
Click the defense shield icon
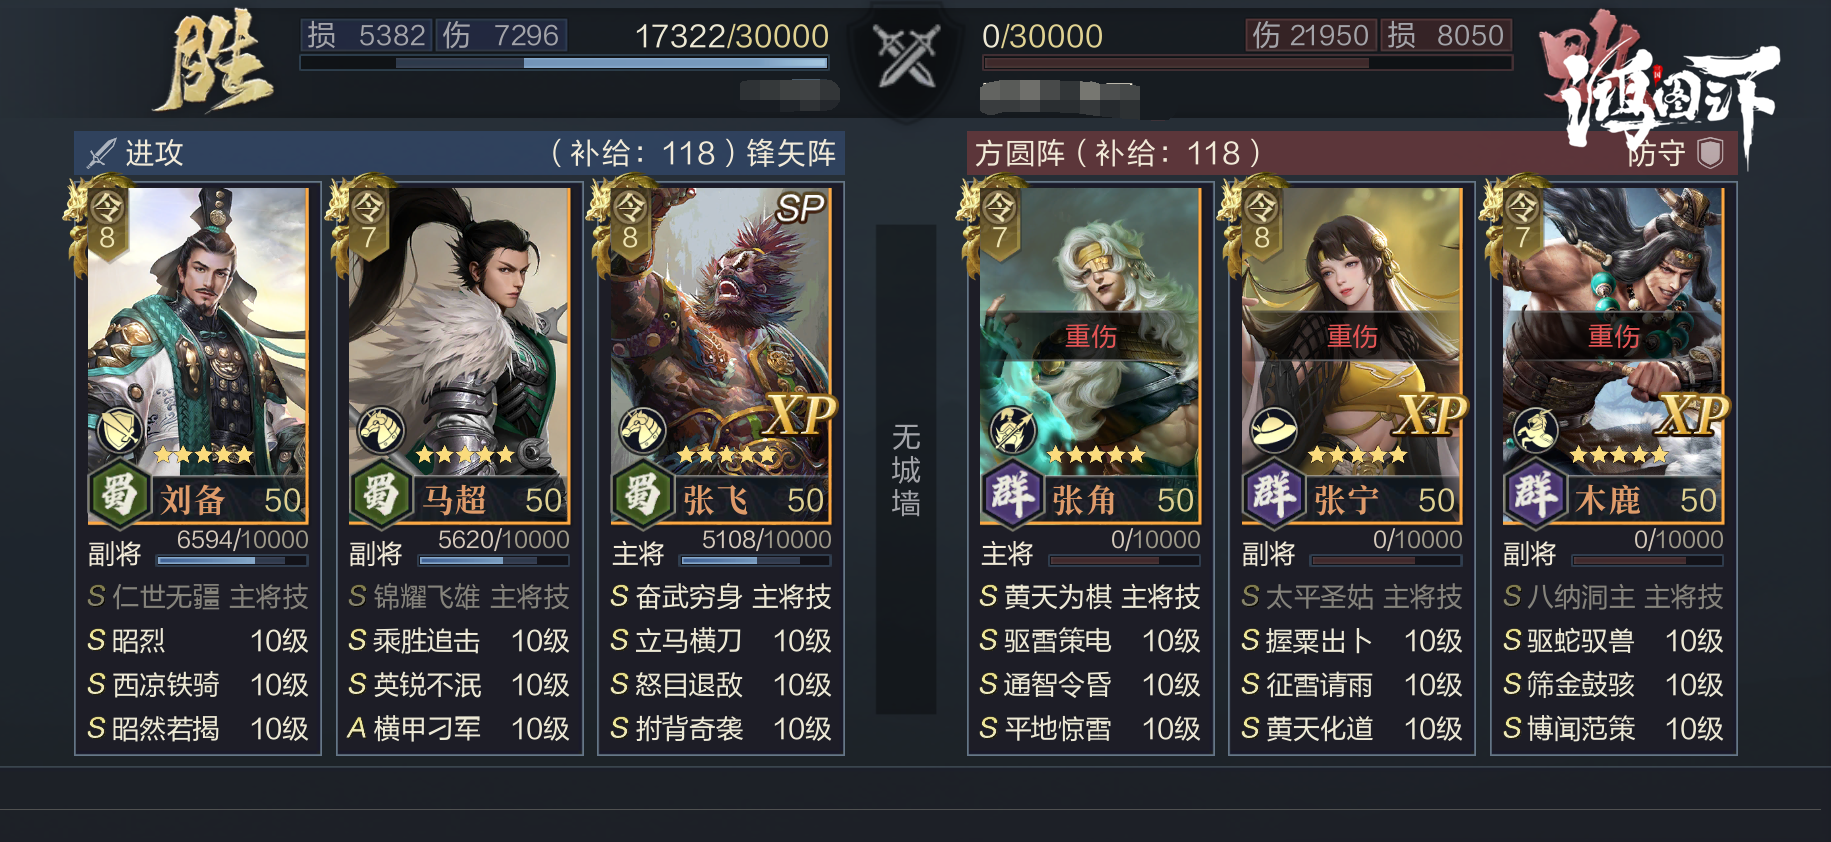pyautogui.click(x=1710, y=153)
